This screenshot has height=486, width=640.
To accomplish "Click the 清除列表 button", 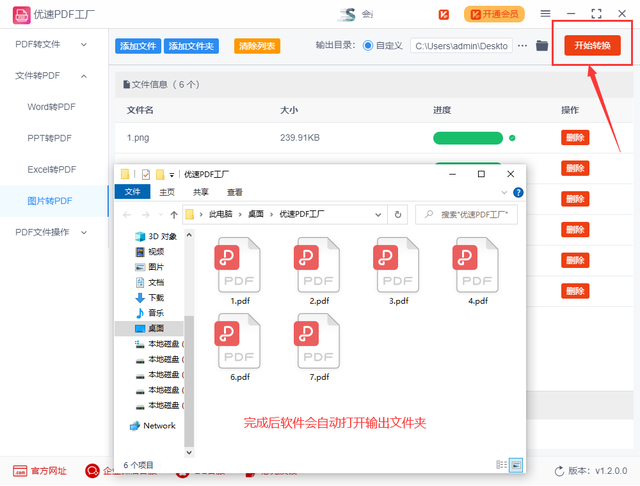I will (x=257, y=46).
